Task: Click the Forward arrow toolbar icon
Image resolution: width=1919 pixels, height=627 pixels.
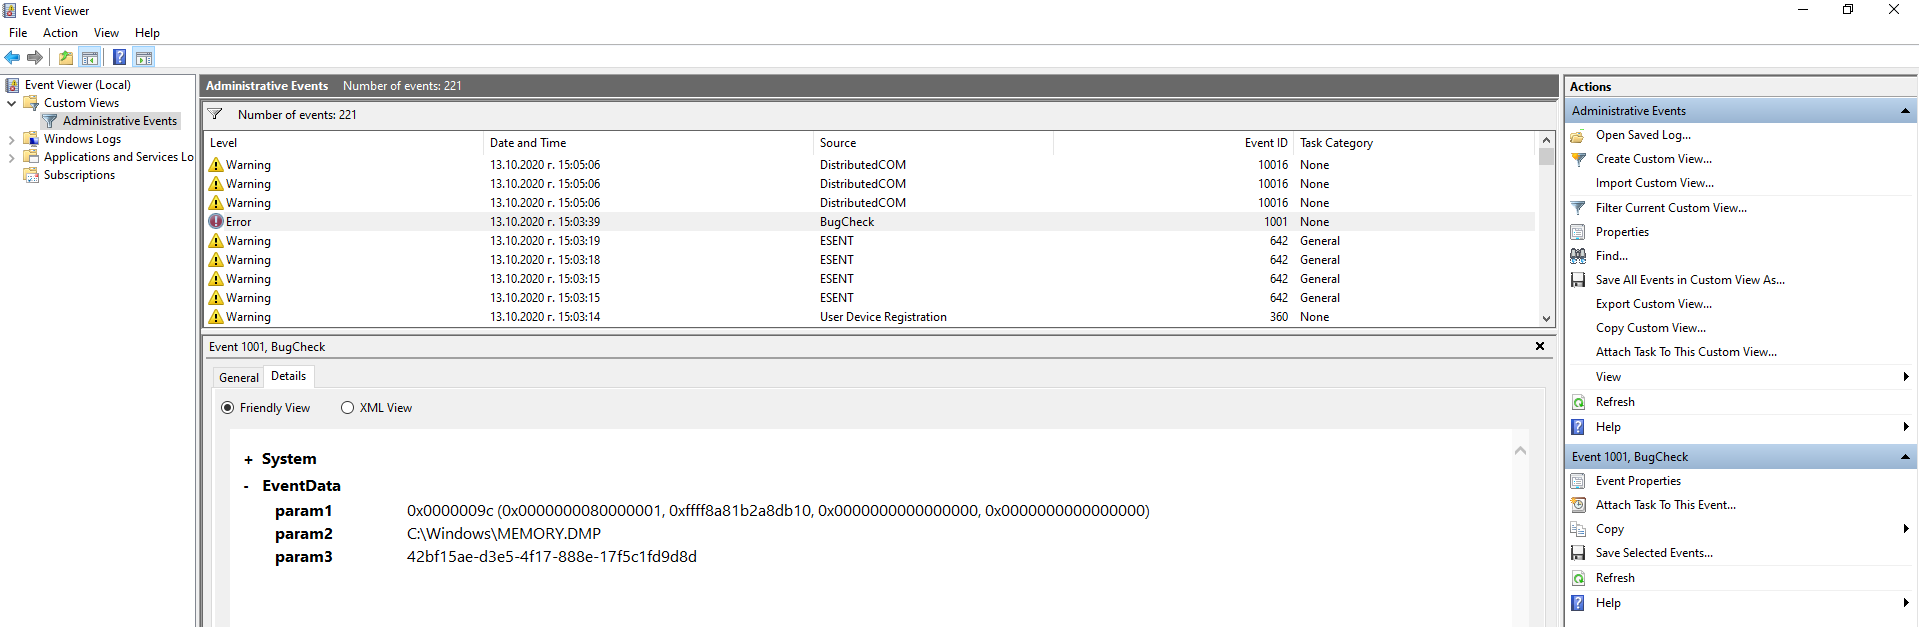Action: [35, 58]
